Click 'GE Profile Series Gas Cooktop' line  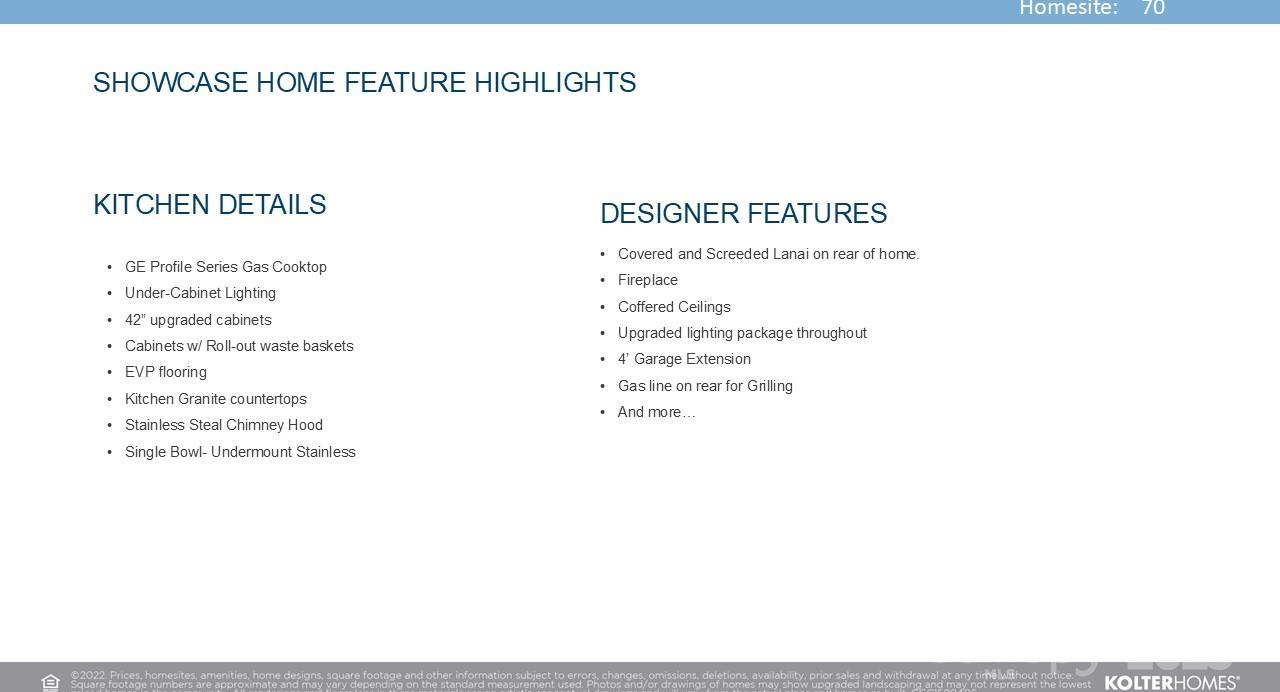(x=226, y=267)
